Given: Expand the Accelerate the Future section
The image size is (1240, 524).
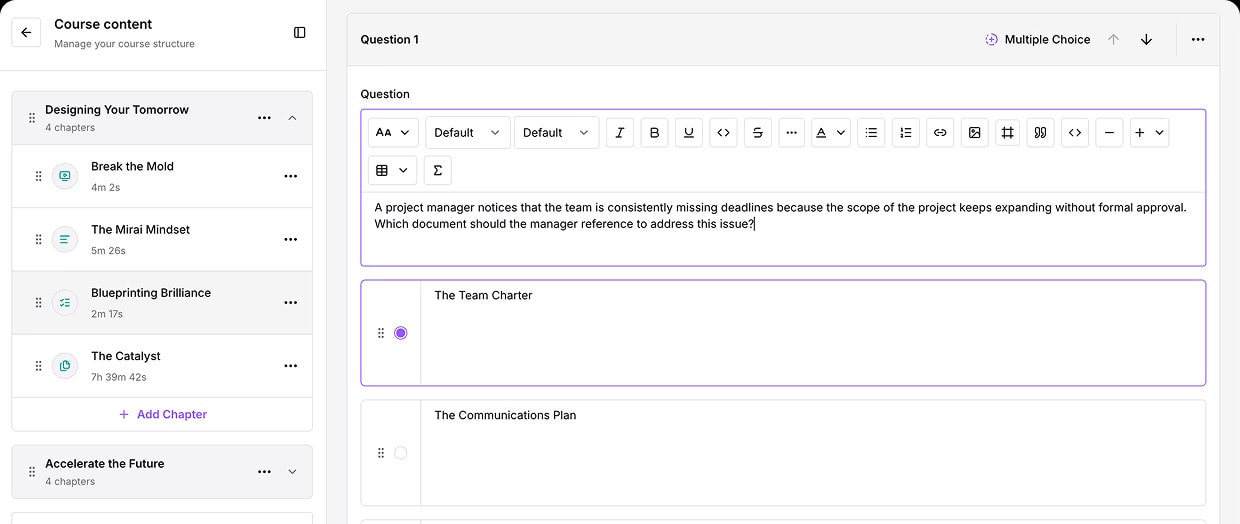Looking at the screenshot, I should click(292, 472).
